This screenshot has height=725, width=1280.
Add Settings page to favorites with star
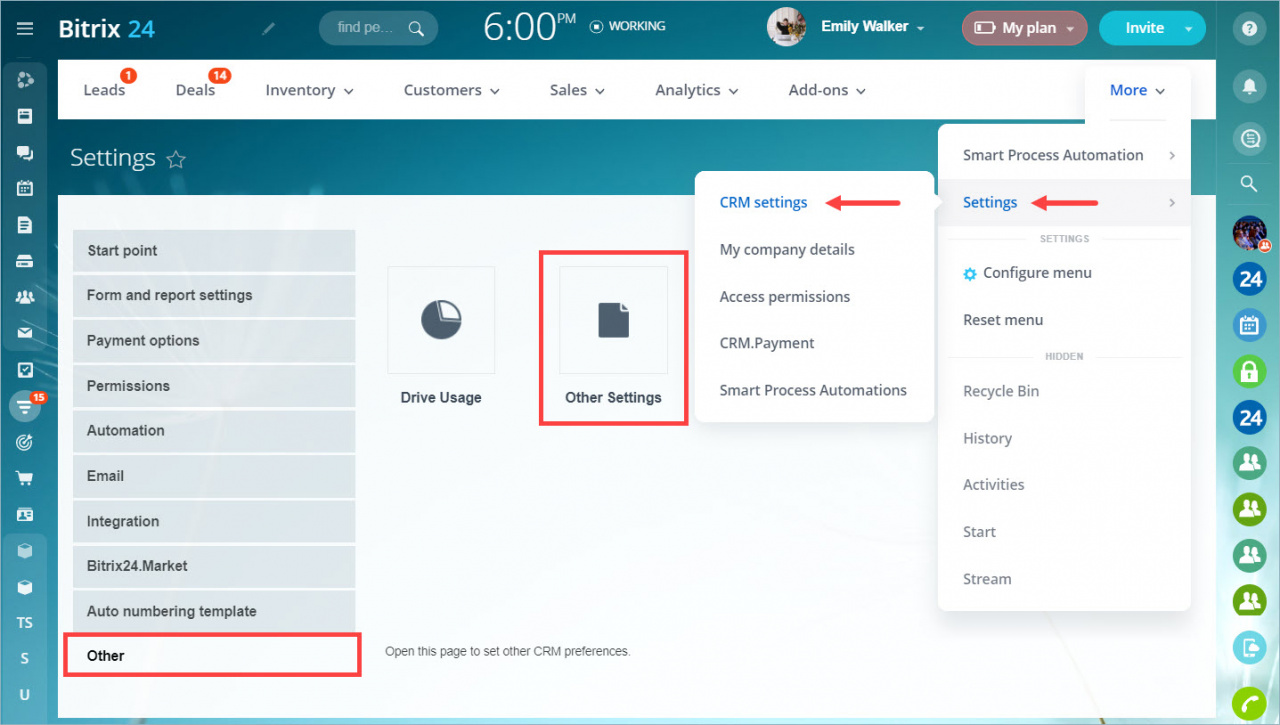[176, 159]
